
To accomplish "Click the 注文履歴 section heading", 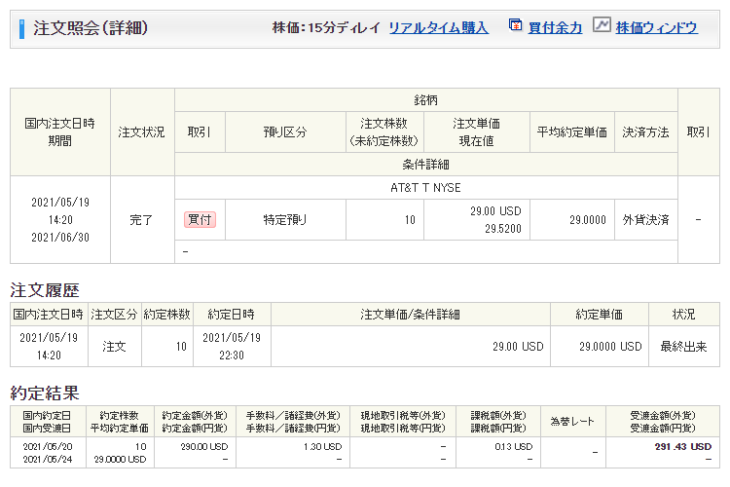I will [45, 290].
